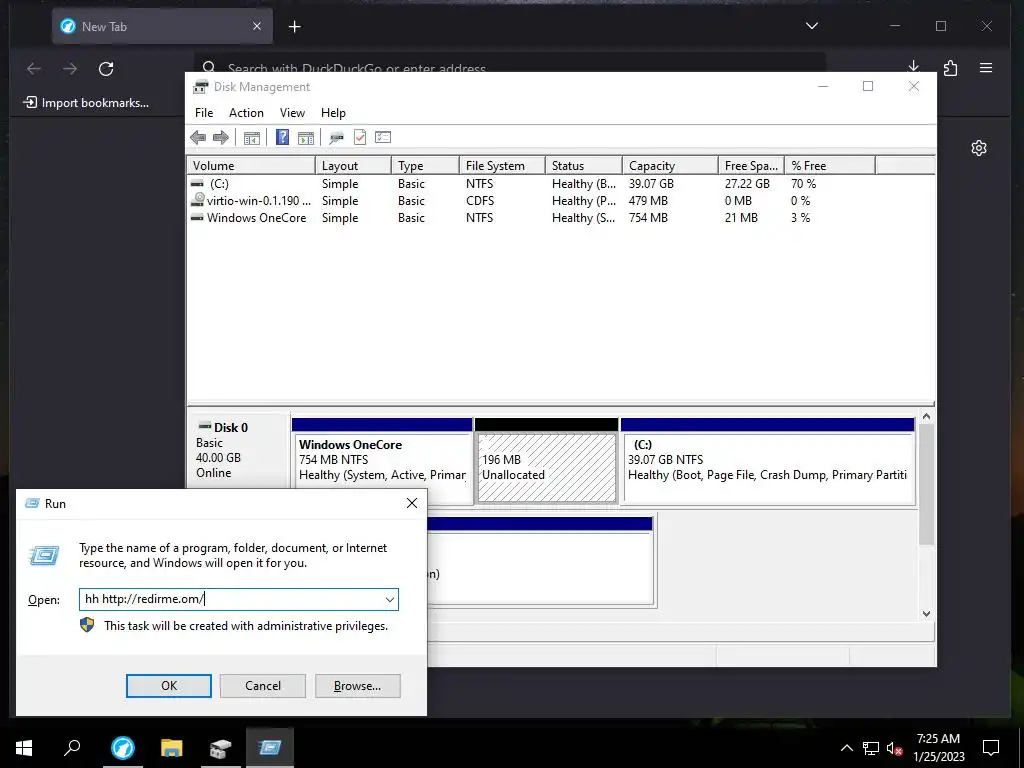Viewport: 1024px width, 768px height.
Task: Sort by the Layout column header
Action: [353, 166]
